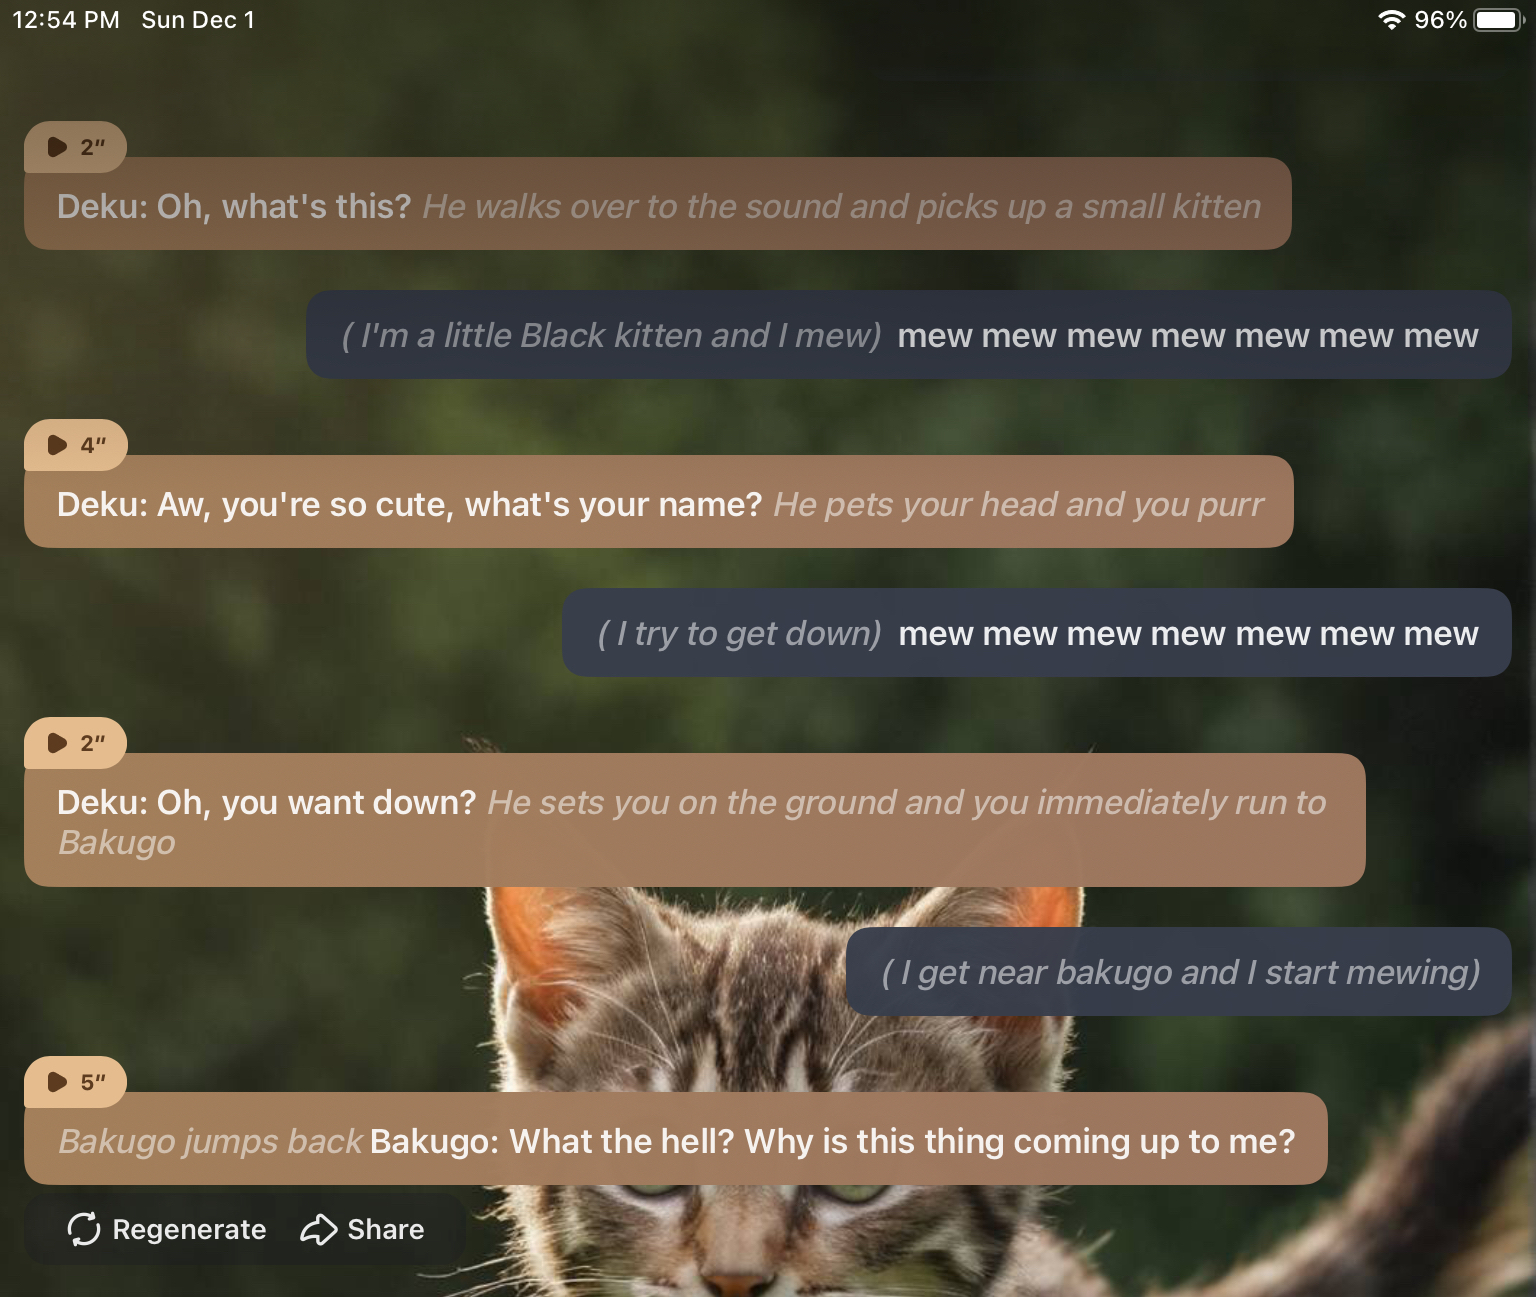Tap the 12:54 PM clock in status bar
Viewport: 1536px width, 1297px height.
(66, 20)
